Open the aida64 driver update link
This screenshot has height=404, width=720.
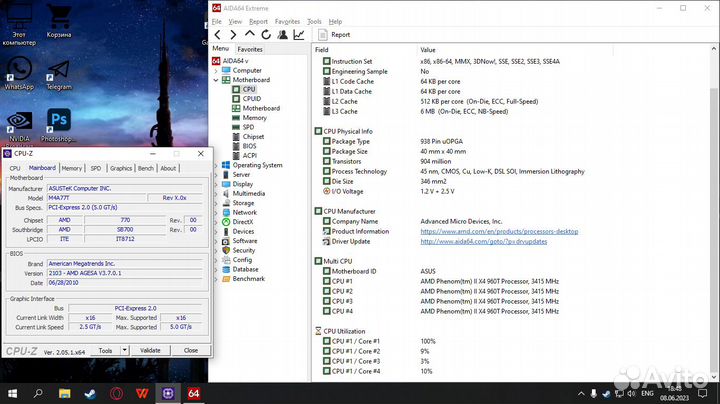coord(484,241)
